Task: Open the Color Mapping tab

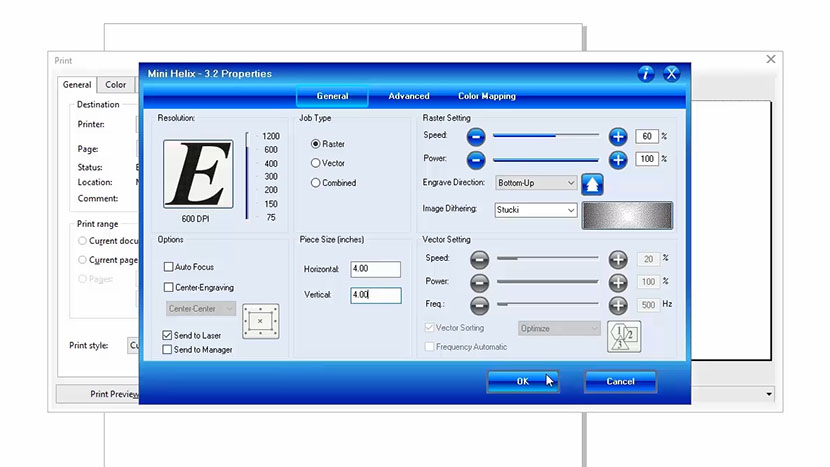Action: coord(487,97)
